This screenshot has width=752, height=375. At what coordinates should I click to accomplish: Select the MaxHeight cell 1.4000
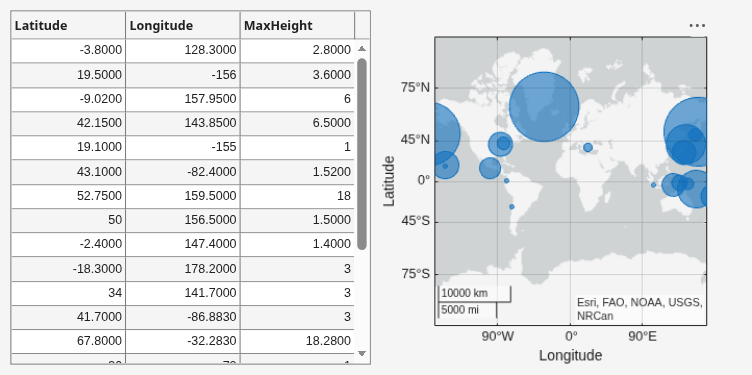coord(297,244)
